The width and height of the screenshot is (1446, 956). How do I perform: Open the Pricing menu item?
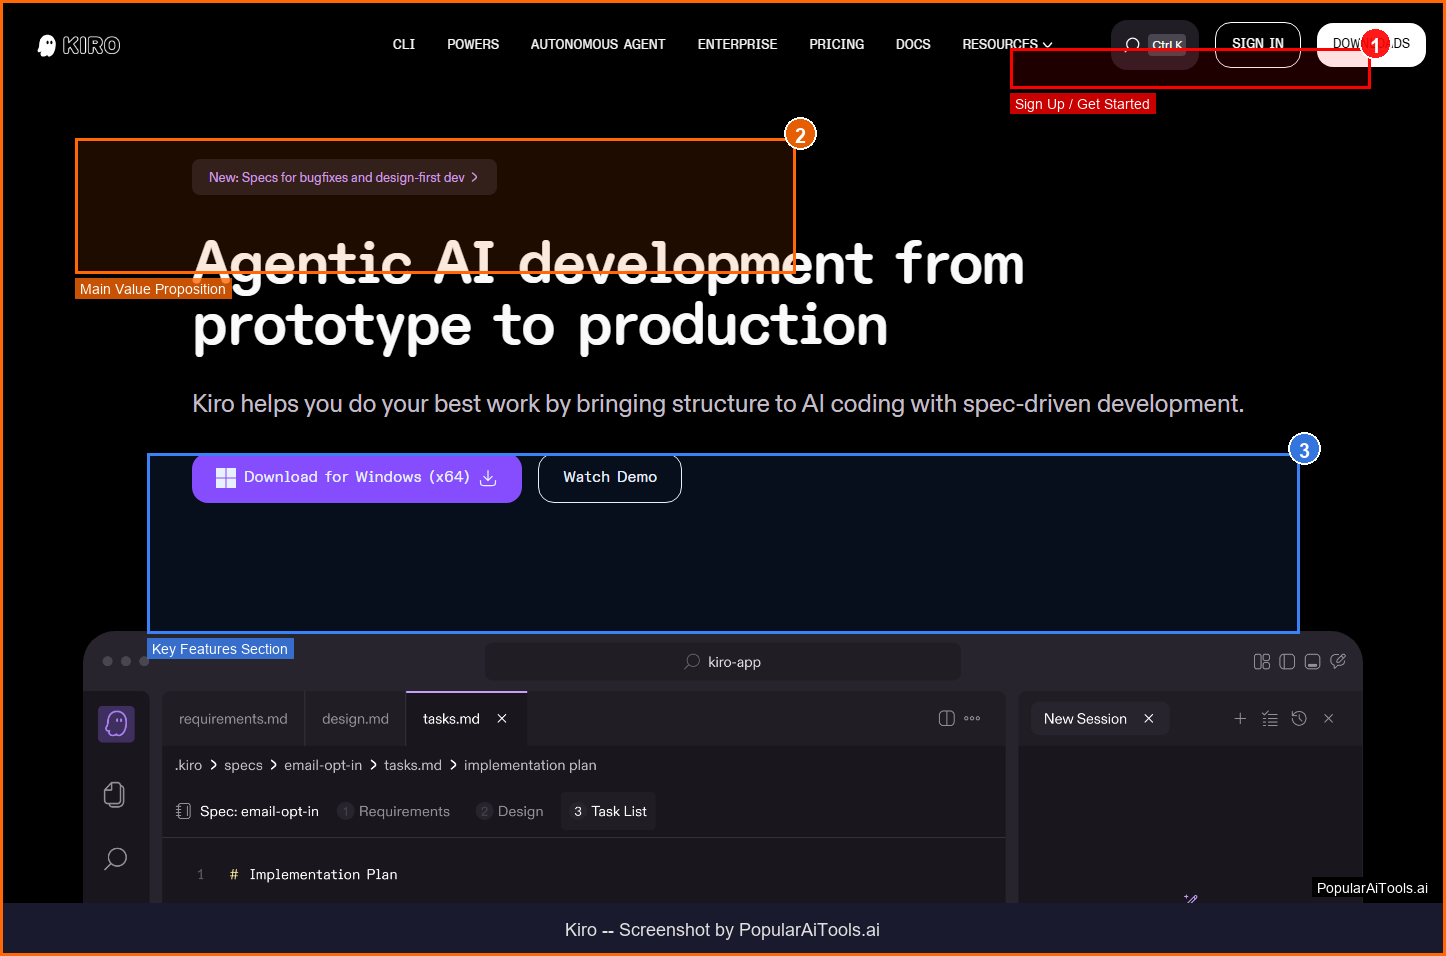pyautogui.click(x=836, y=44)
